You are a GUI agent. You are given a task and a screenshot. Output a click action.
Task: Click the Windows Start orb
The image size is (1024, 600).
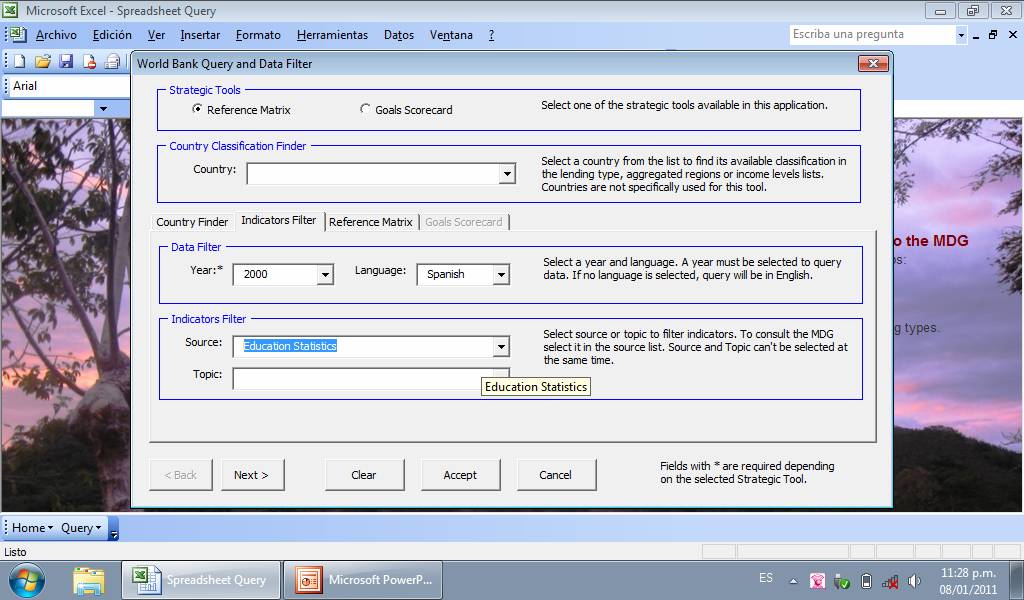coord(27,580)
